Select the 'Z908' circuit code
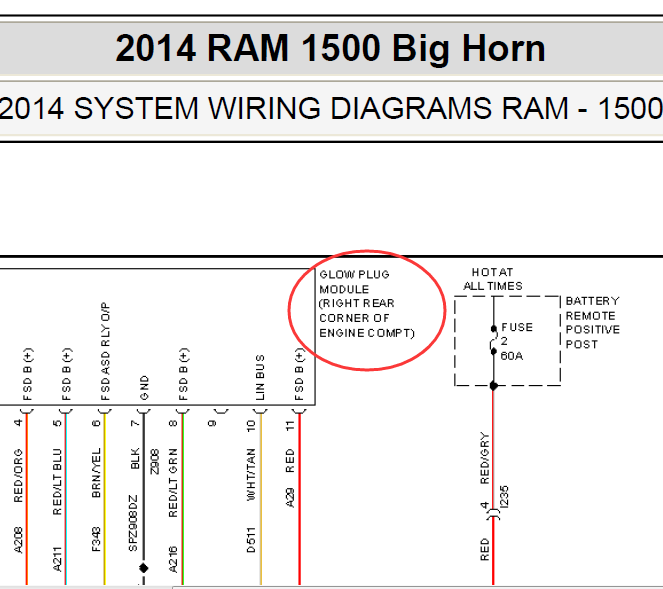The image size is (663, 589). (x=154, y=462)
